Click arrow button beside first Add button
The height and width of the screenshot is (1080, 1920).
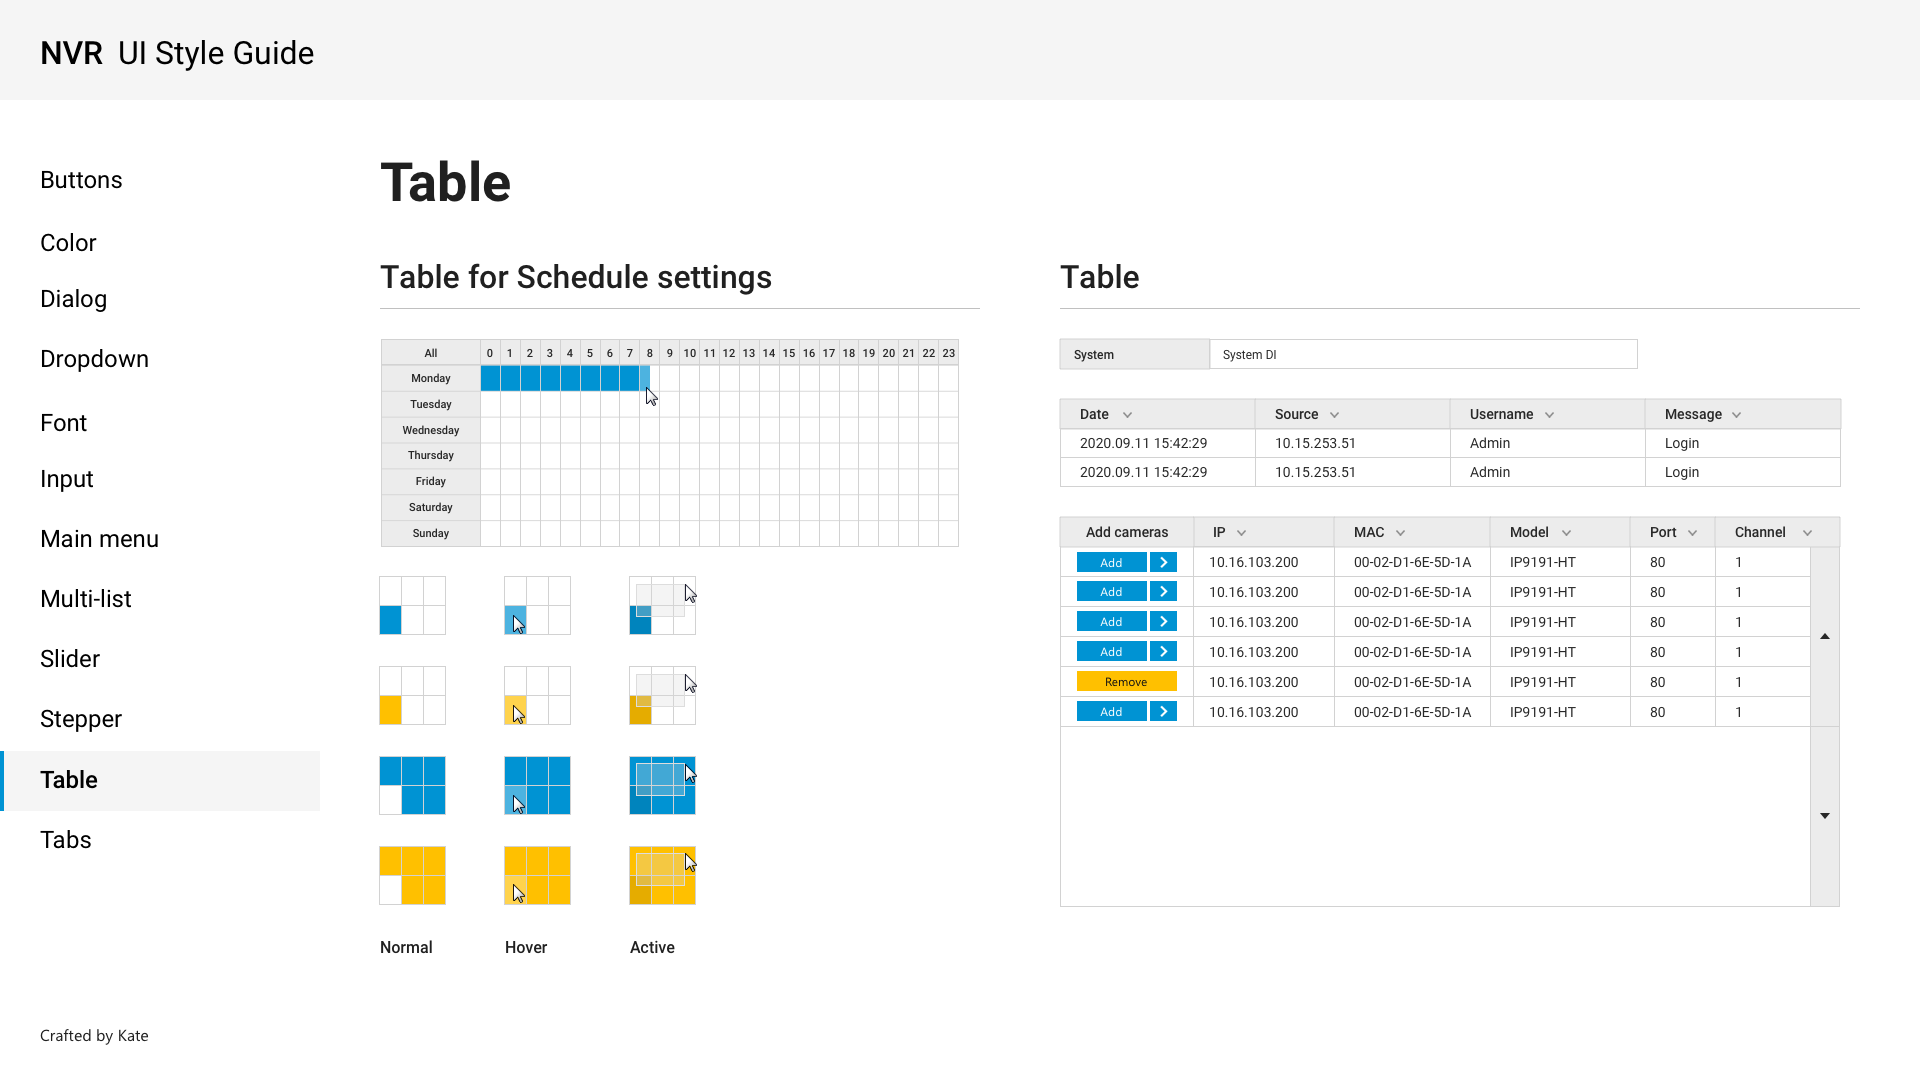[x=1163, y=562]
